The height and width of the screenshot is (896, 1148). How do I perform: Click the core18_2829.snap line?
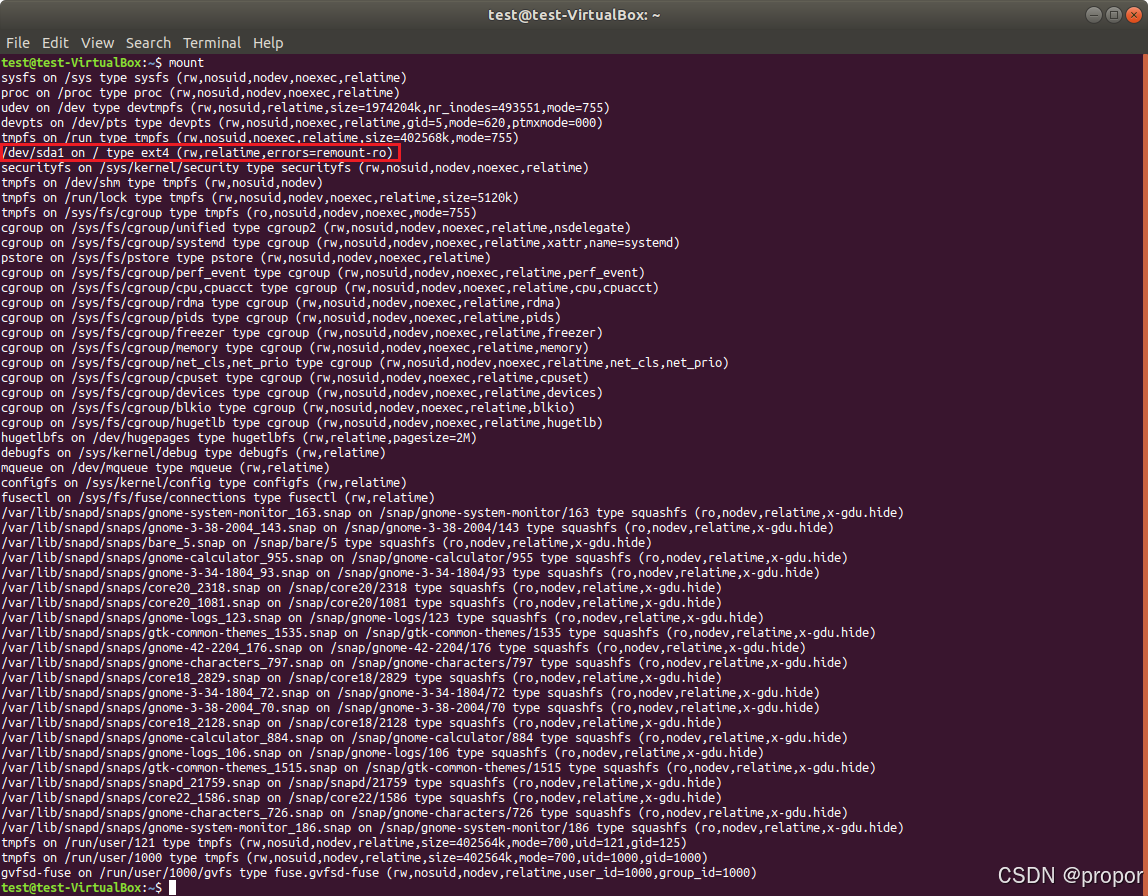(x=362, y=678)
